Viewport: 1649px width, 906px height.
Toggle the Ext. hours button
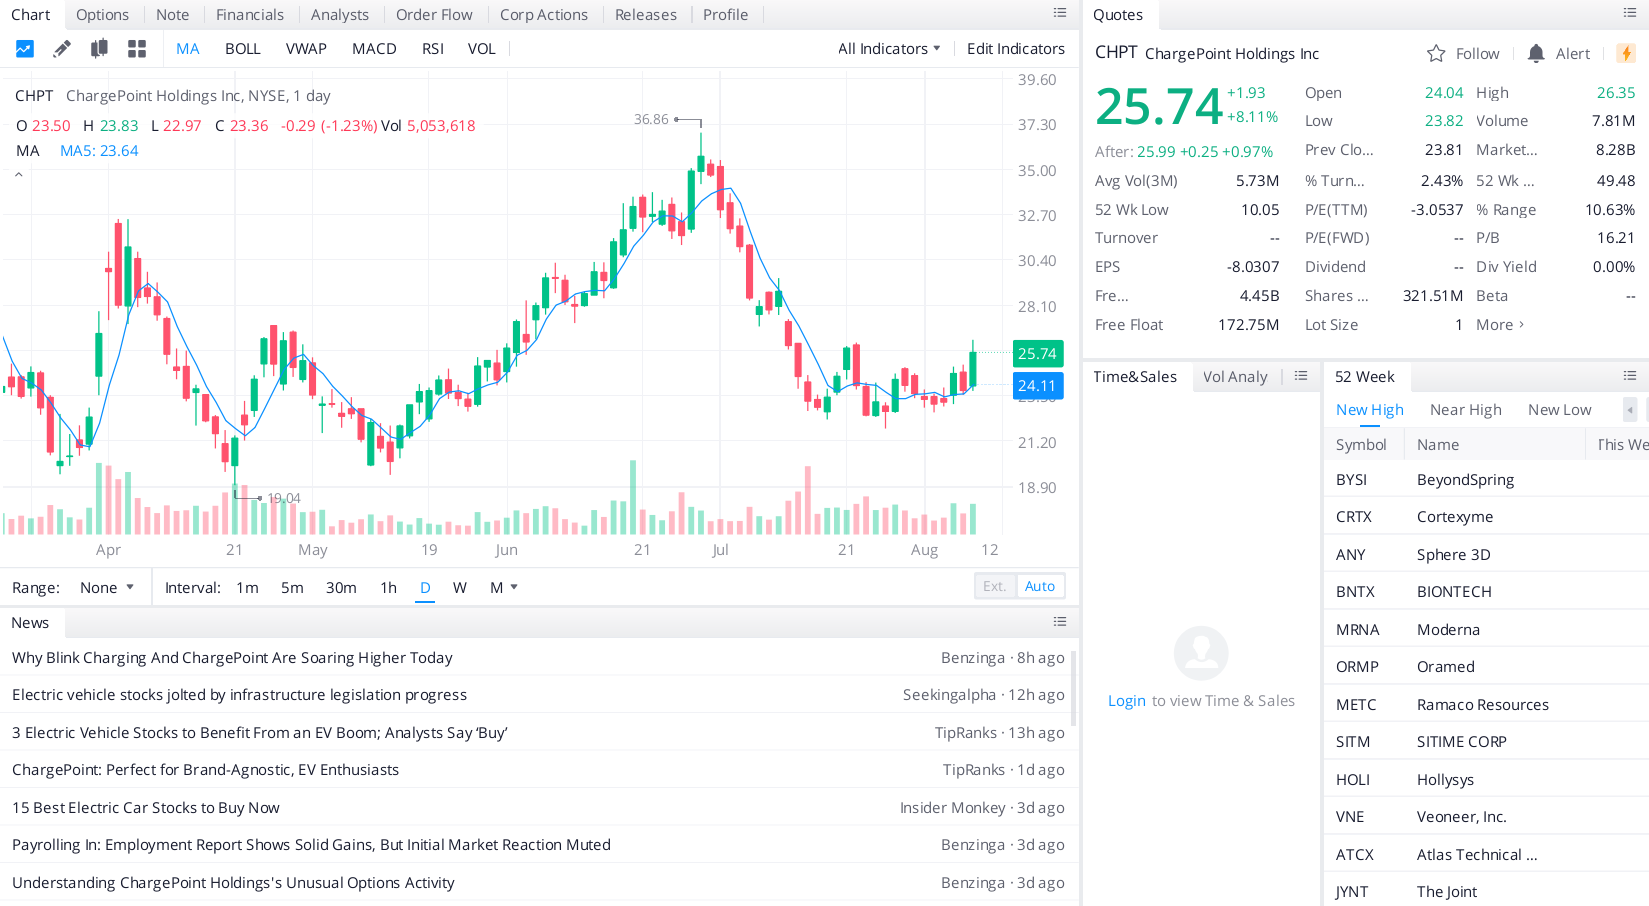[995, 586]
